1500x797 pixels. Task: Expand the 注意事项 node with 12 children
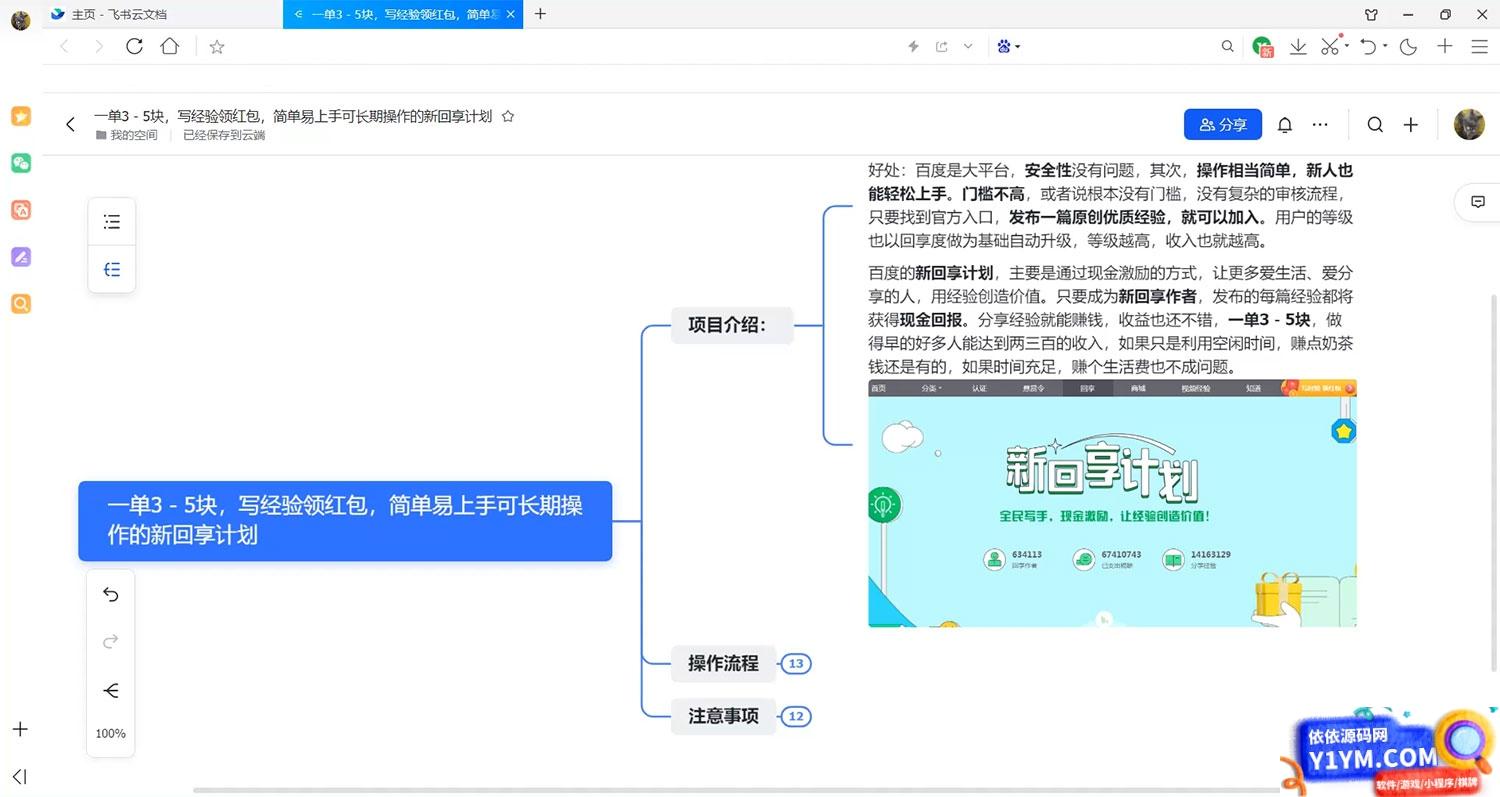(x=796, y=716)
